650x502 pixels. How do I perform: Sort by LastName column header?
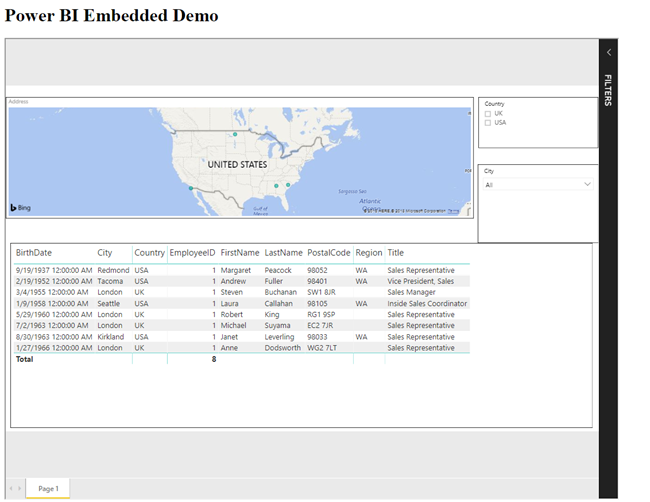[284, 252]
